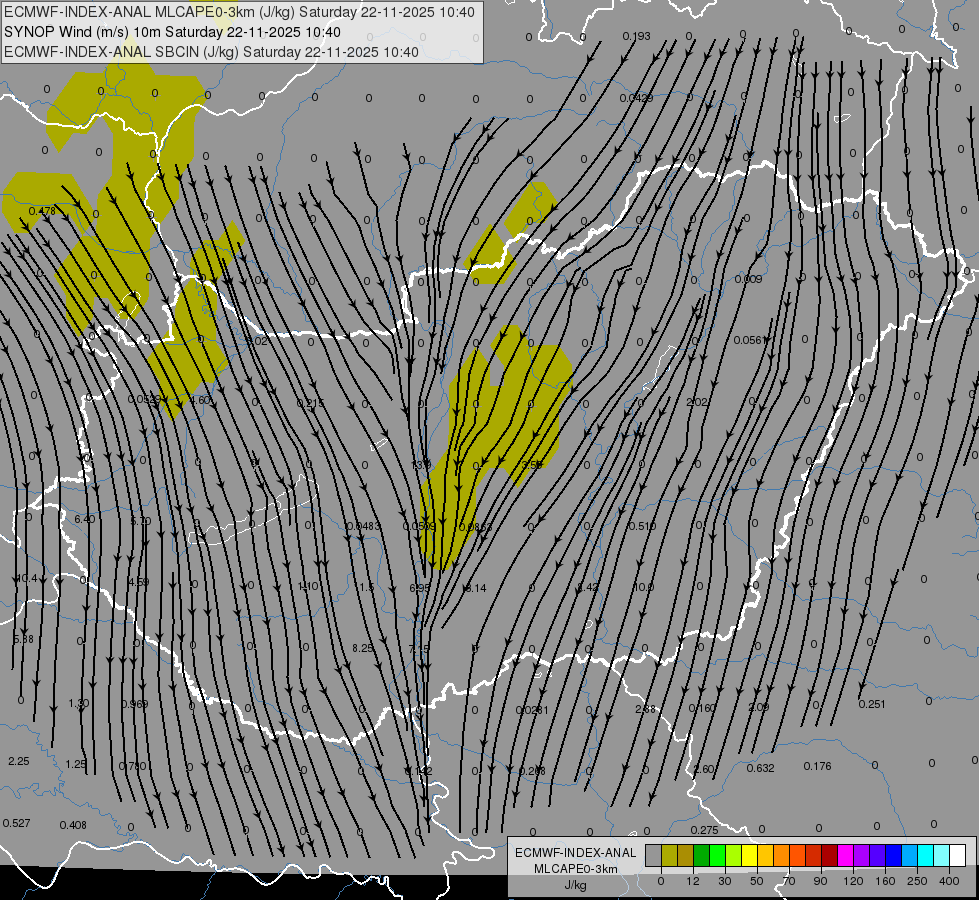The image size is (979, 900).
Task: Click the 8.14 value on the map
Action: 475,588
